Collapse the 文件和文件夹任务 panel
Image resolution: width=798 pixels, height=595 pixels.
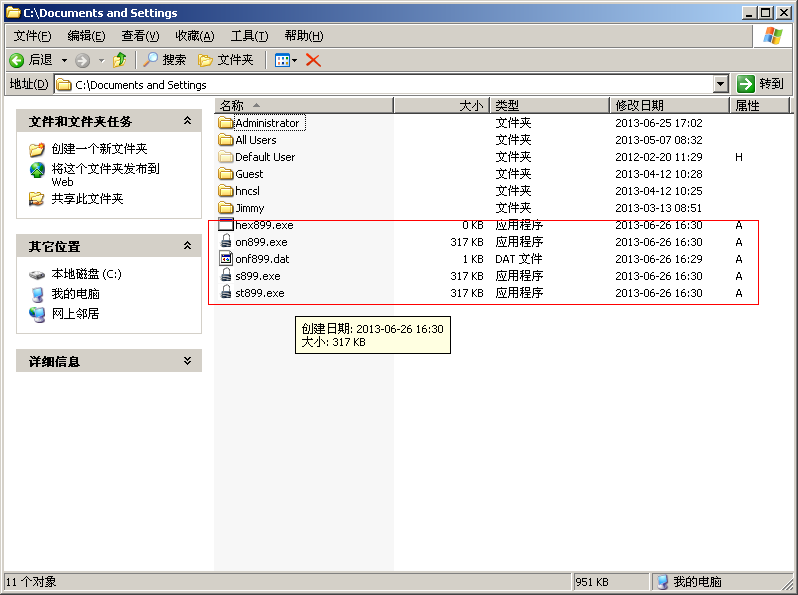pos(187,121)
